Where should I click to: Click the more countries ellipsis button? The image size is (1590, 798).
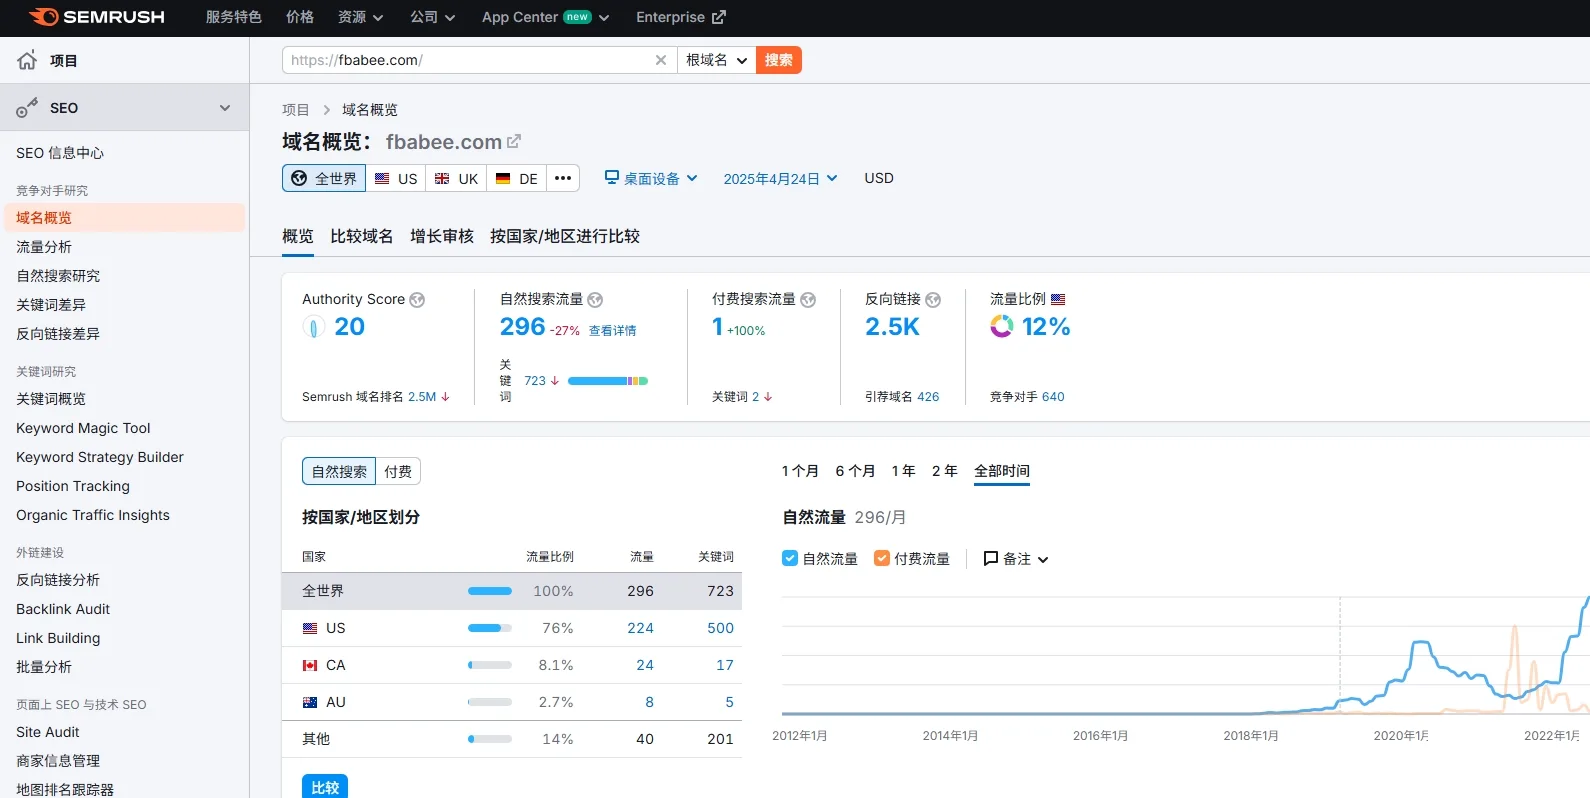[x=563, y=178]
